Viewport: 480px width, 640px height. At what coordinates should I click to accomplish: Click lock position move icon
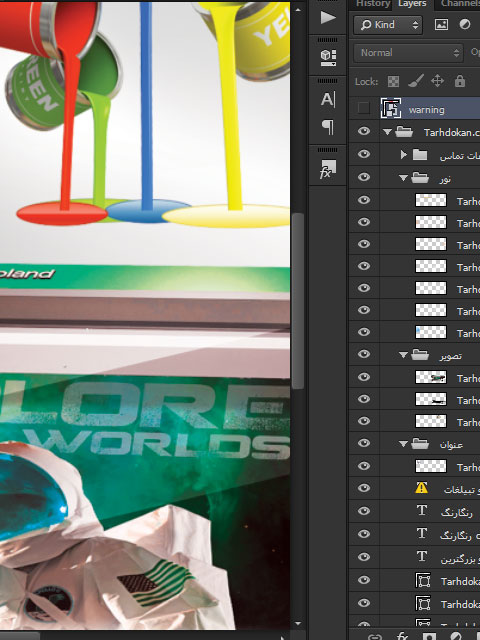point(437,81)
